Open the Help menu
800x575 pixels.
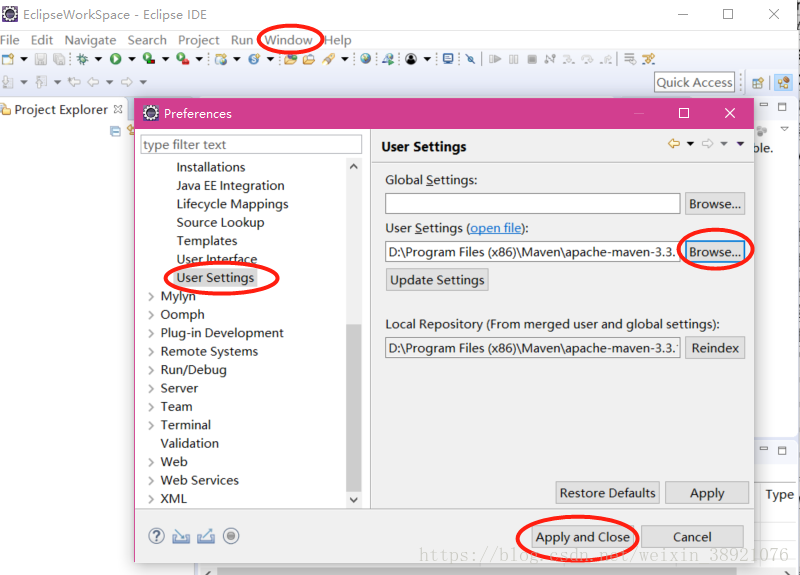338,40
